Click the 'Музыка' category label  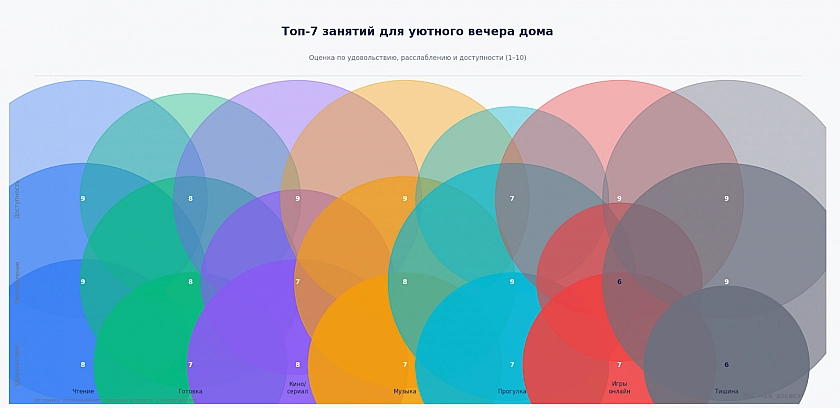(405, 391)
